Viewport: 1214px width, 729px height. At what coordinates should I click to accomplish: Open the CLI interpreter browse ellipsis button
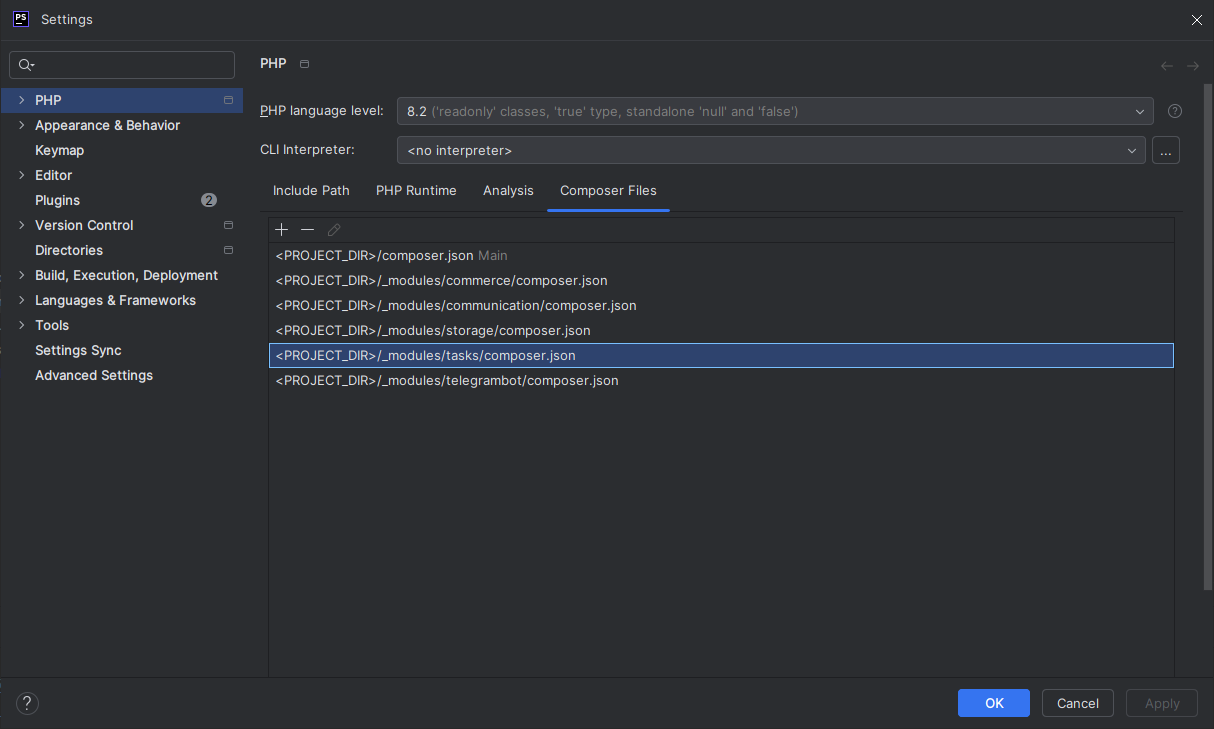[1166, 150]
